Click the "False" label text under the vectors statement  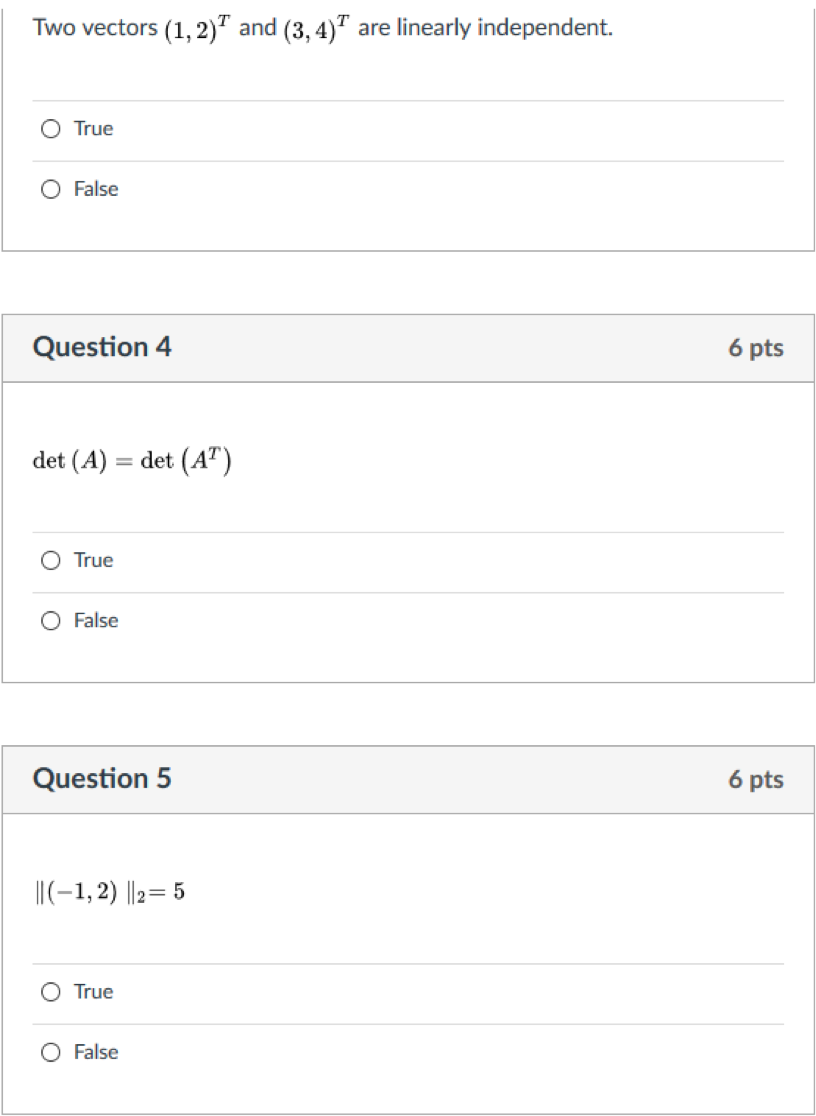(96, 189)
